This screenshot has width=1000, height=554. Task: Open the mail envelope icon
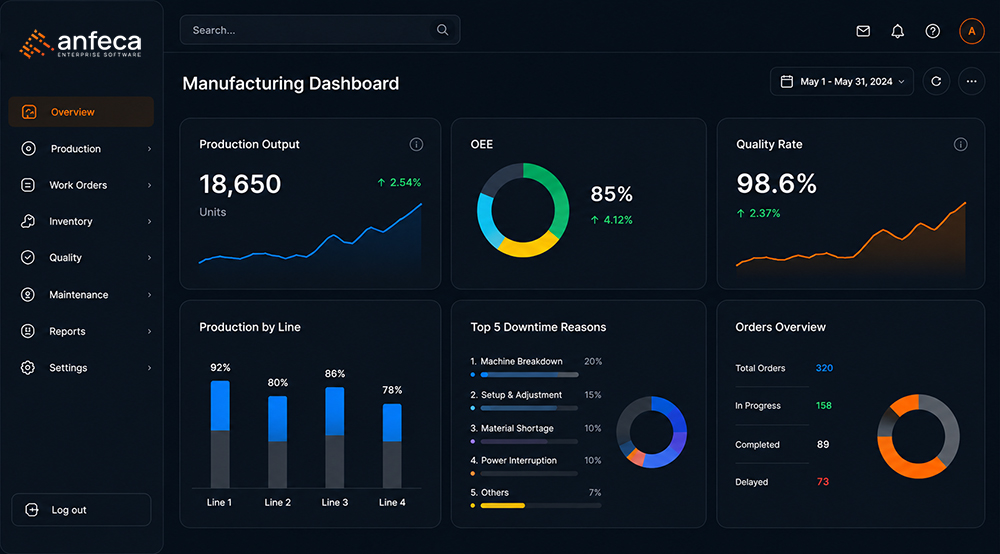coord(863,31)
